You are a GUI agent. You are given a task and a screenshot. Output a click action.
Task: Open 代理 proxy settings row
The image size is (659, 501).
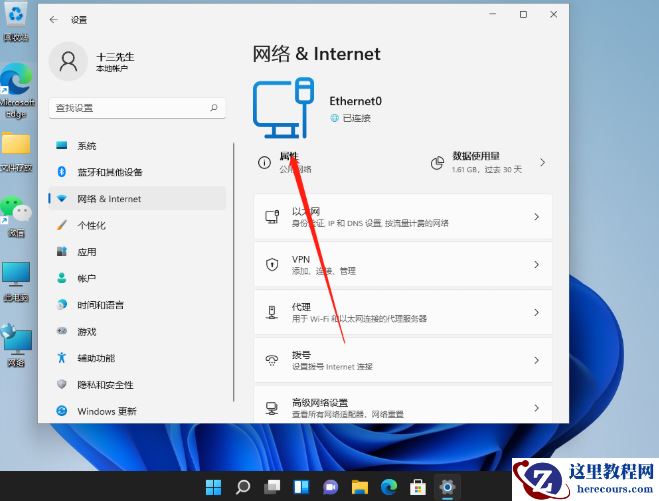[403, 312]
